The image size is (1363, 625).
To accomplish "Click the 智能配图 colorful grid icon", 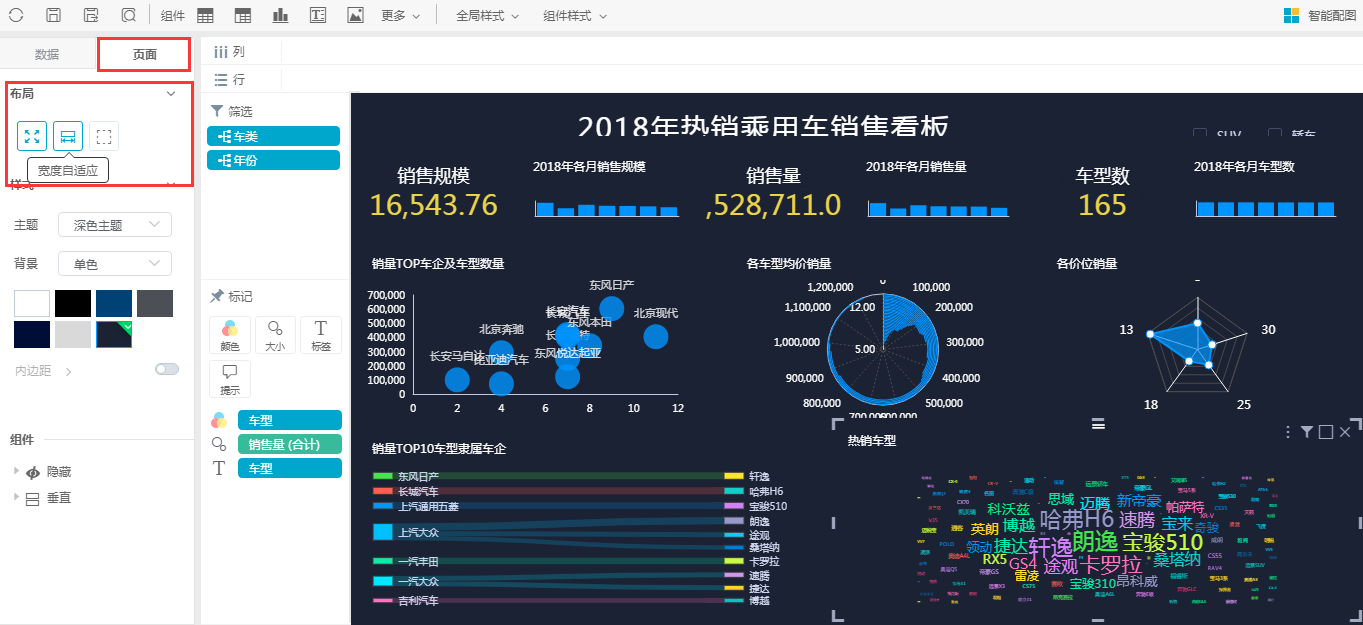I will click(1291, 15).
